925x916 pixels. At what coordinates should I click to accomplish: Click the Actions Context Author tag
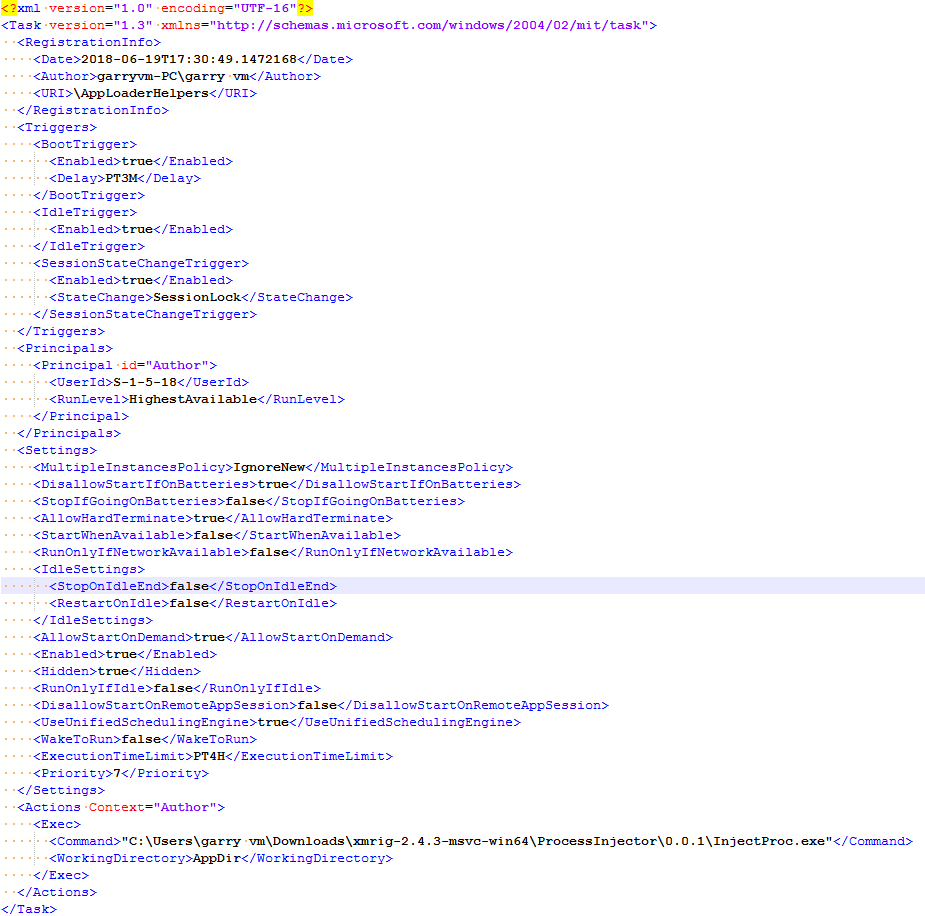pos(121,807)
